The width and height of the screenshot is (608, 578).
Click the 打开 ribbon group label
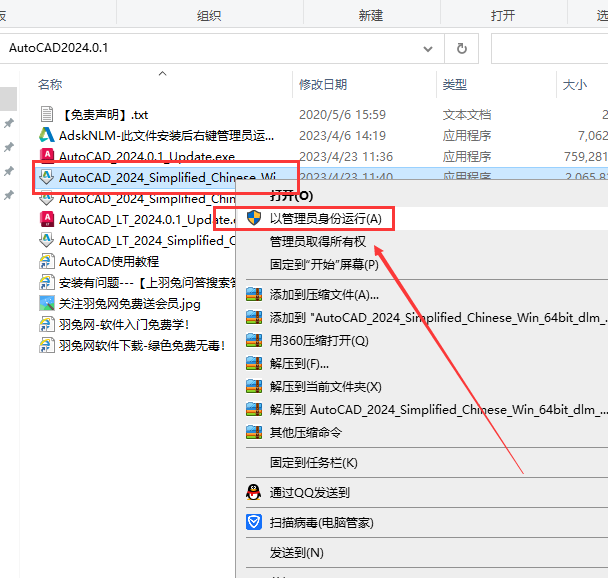[503, 16]
